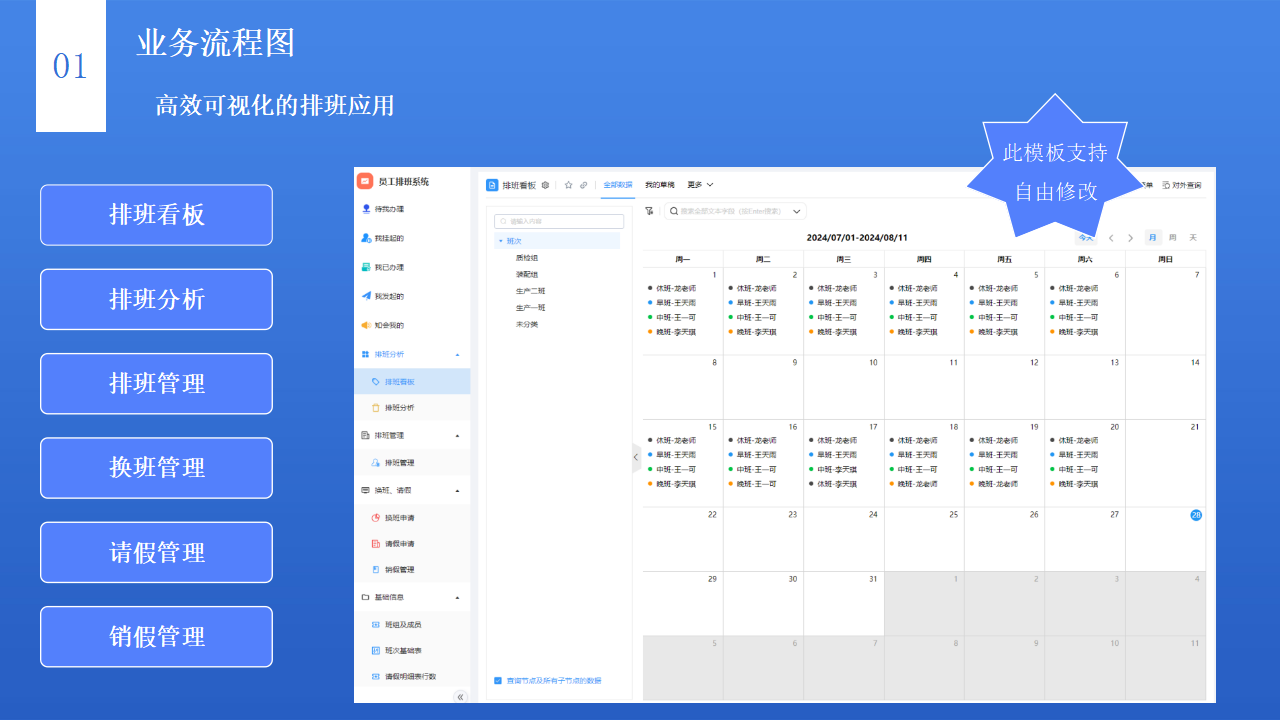Click the settings gear next to 排班看板
Screen dimensions: 1280x720
(545, 185)
